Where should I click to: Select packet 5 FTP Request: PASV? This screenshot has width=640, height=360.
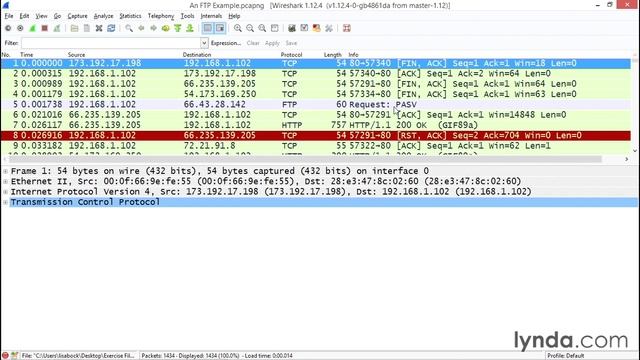tap(316, 104)
